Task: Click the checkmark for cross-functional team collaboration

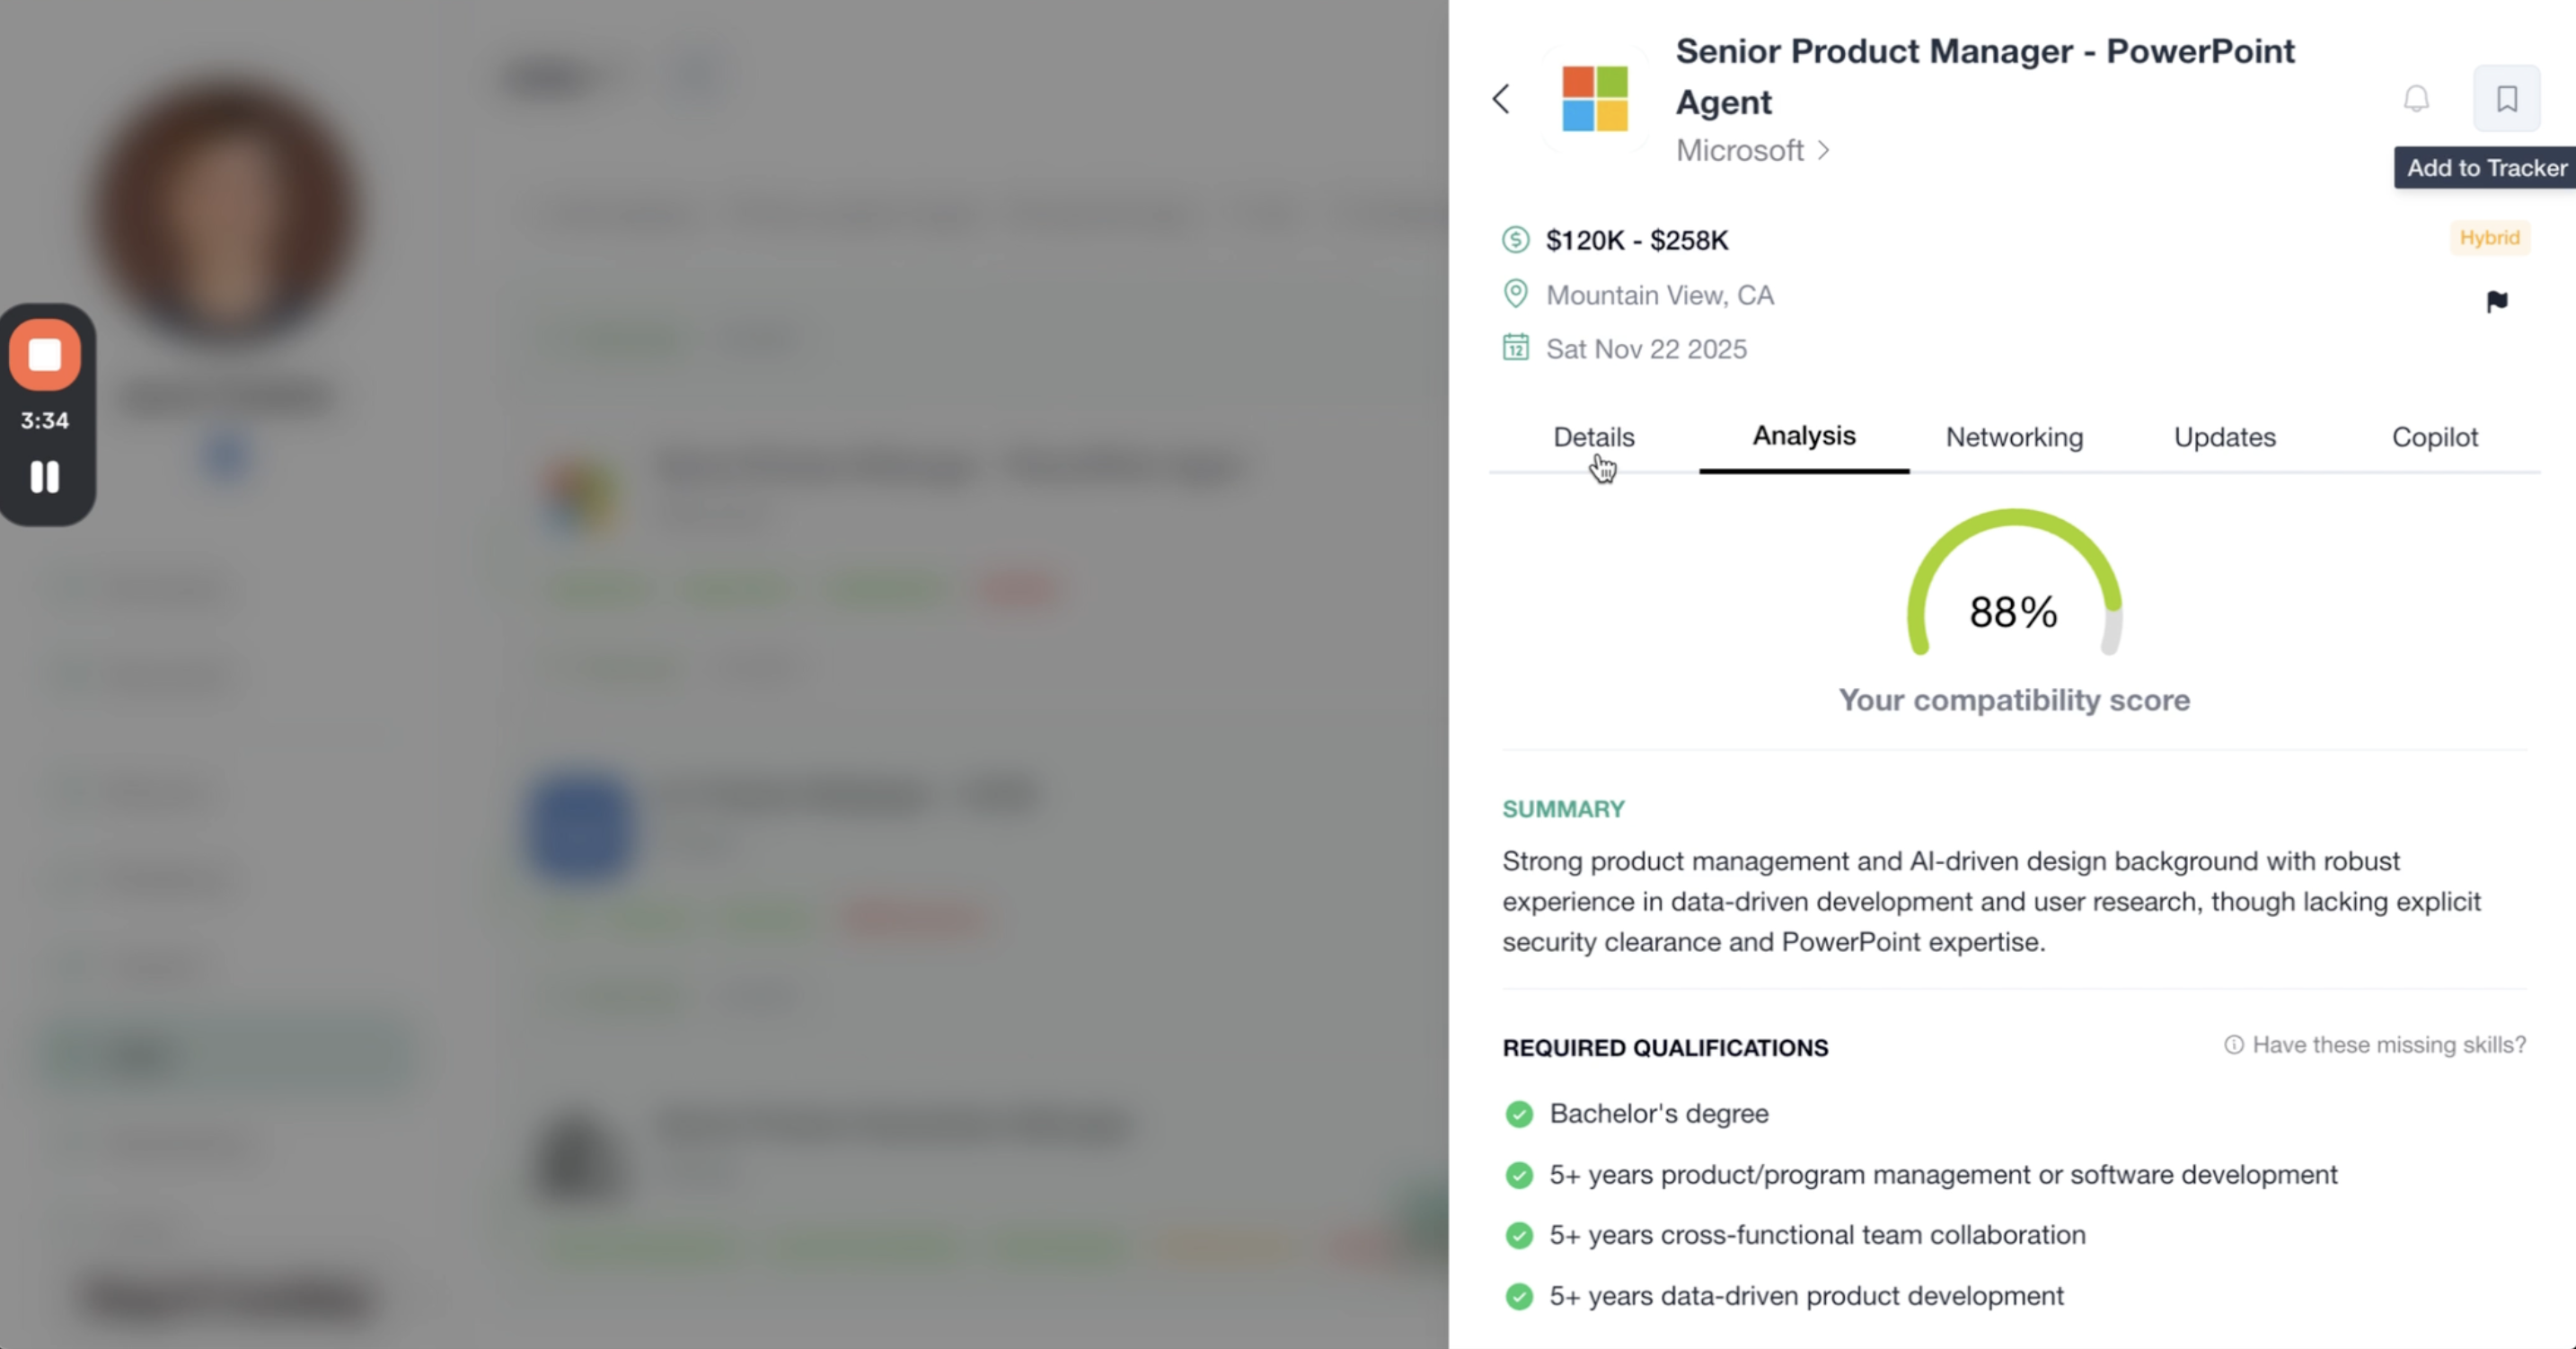Action: tap(1518, 1235)
